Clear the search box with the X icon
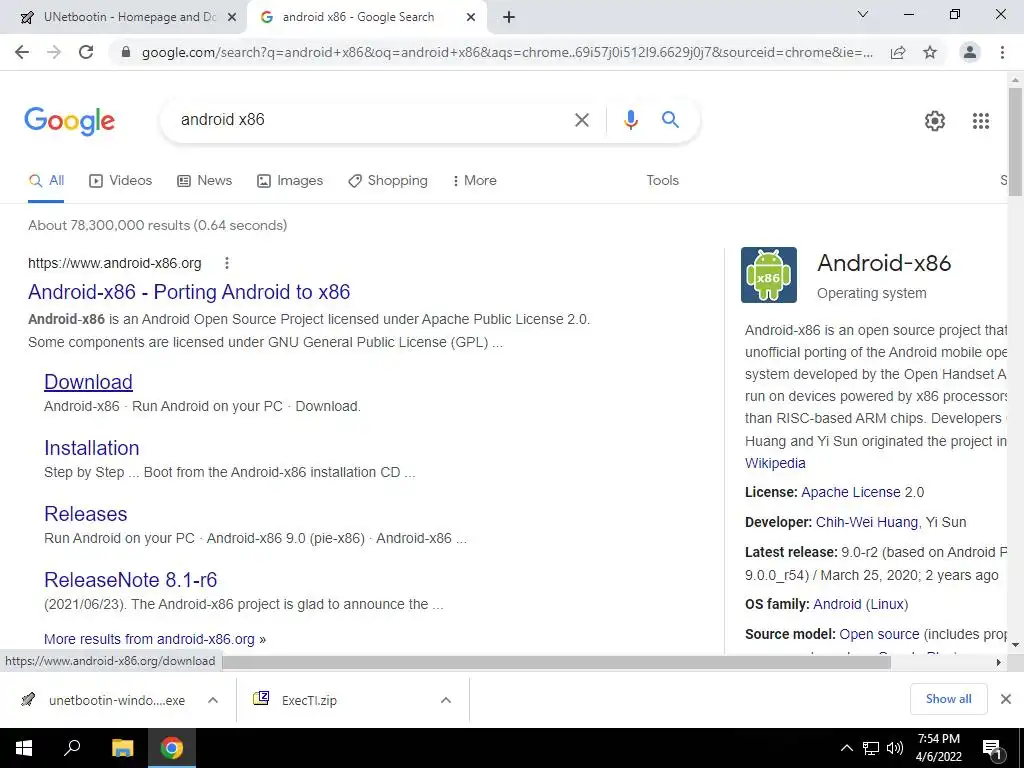Image resolution: width=1024 pixels, height=768 pixels. (x=581, y=120)
